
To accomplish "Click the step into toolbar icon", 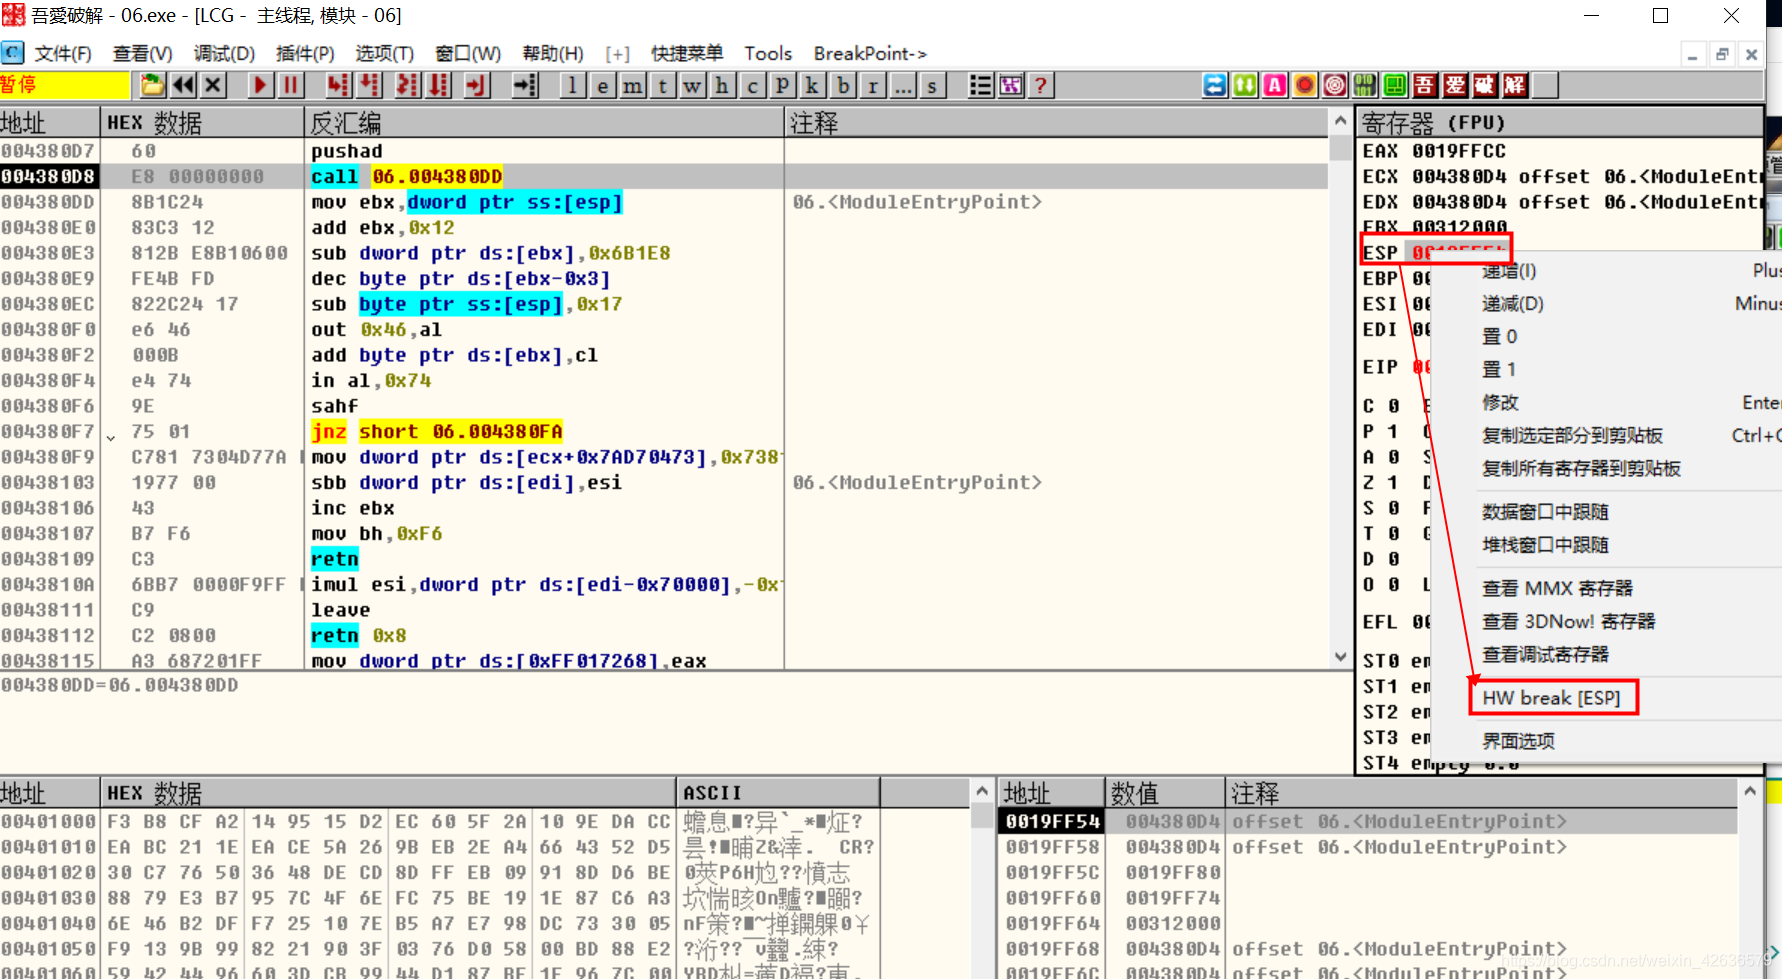I will point(338,85).
